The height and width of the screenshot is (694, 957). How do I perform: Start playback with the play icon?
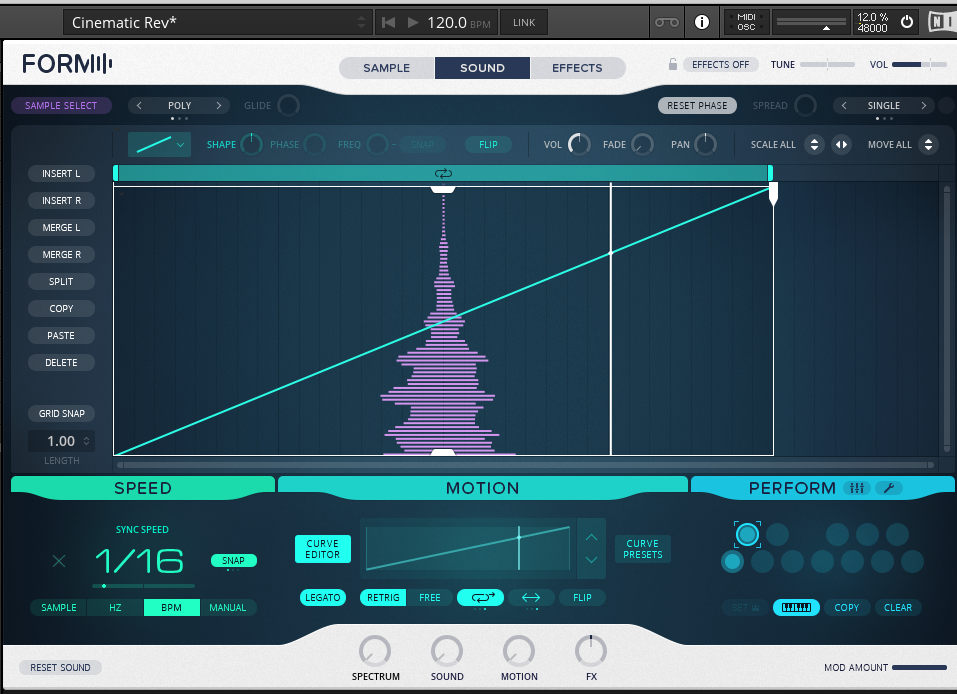[x=413, y=23]
